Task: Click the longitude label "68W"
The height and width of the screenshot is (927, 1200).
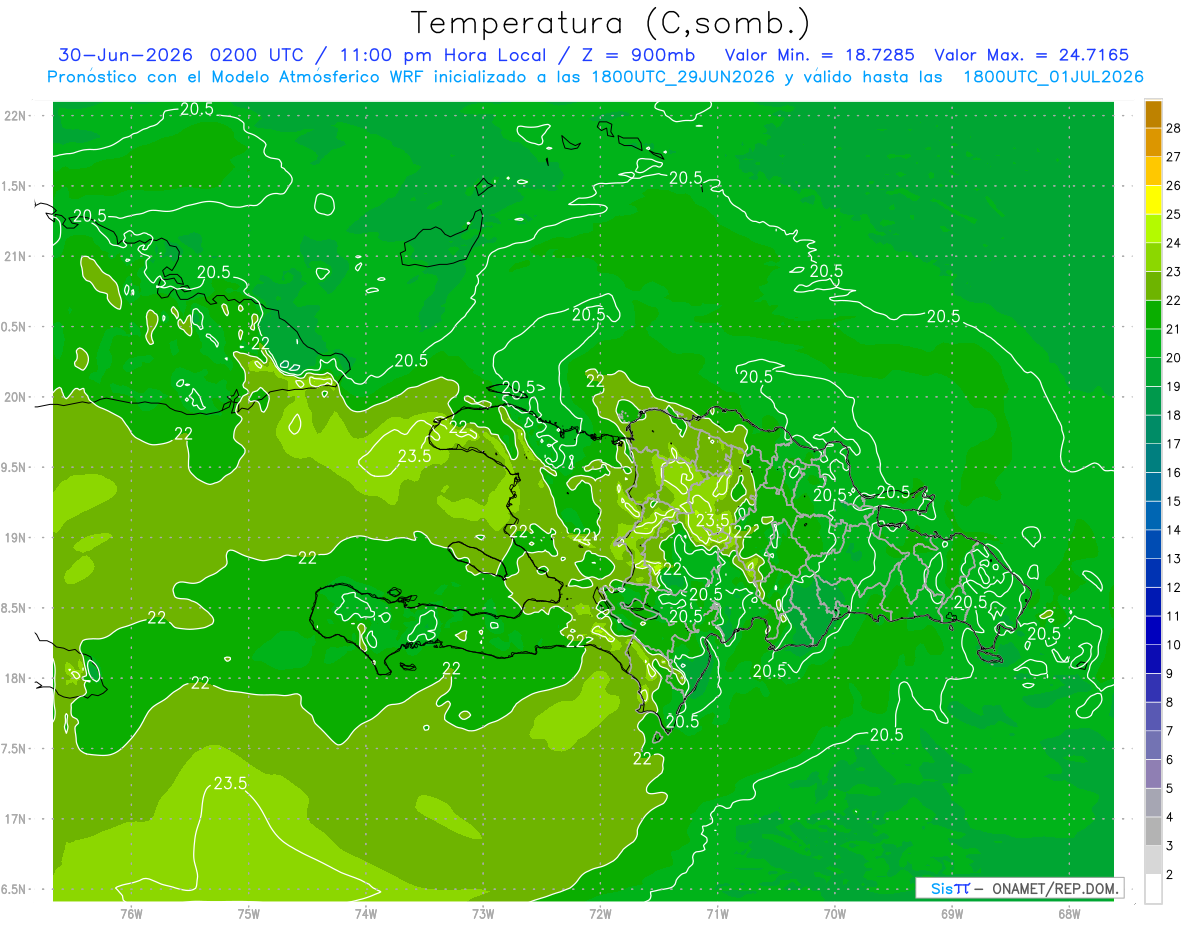Action: tap(1069, 913)
